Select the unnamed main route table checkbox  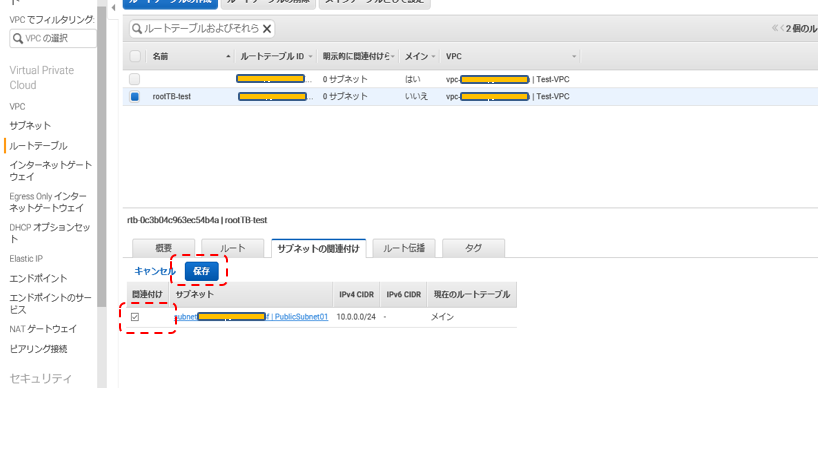pyautogui.click(x=135, y=79)
